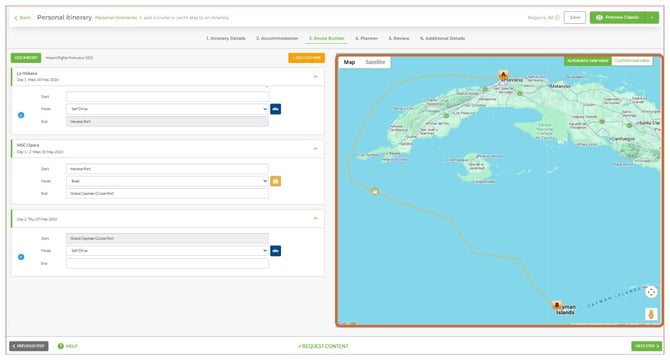Select the 3. Route Builder tab

click(326, 38)
